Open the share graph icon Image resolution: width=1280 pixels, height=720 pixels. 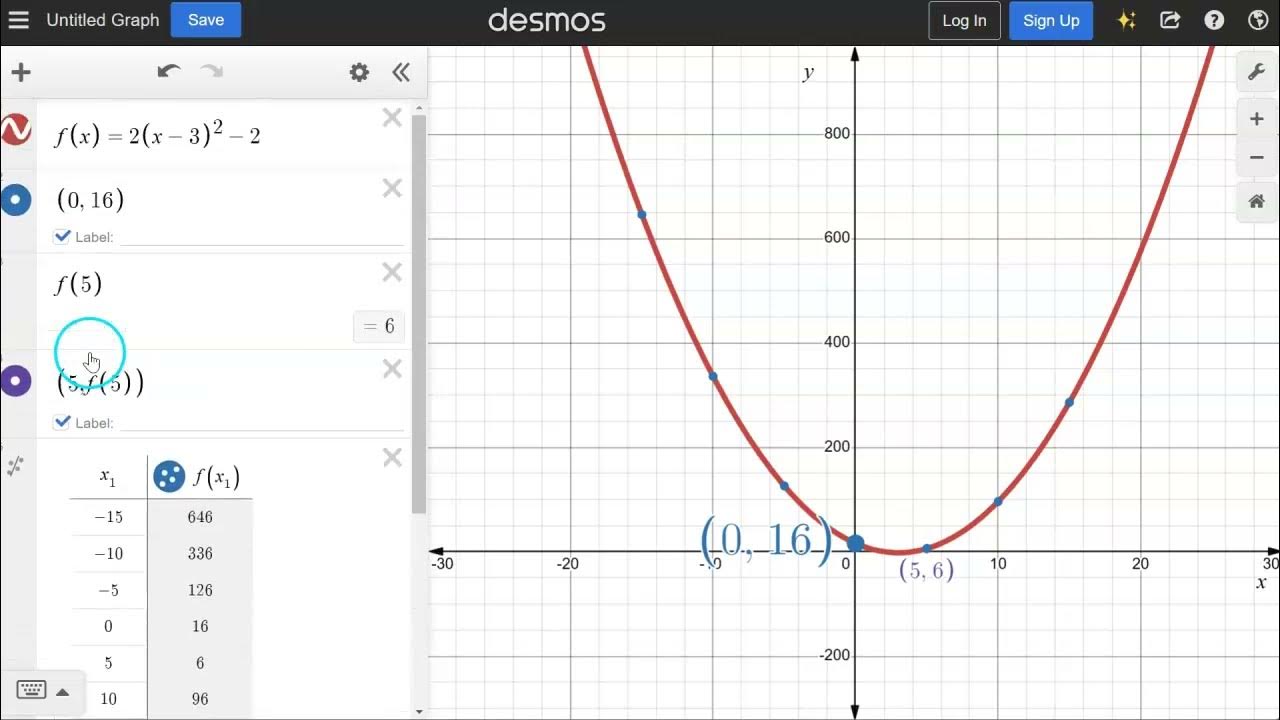1170,20
